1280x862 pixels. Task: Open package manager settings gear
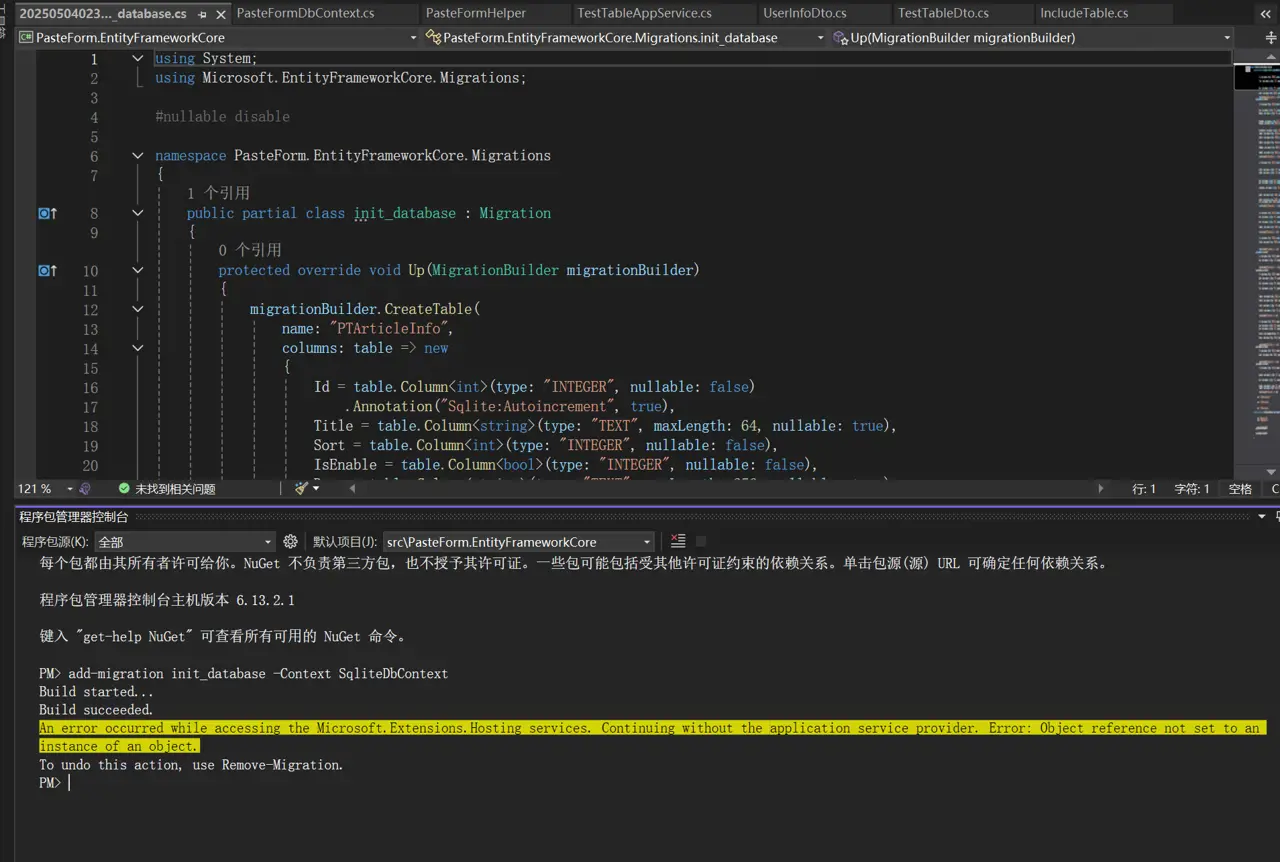click(x=290, y=541)
